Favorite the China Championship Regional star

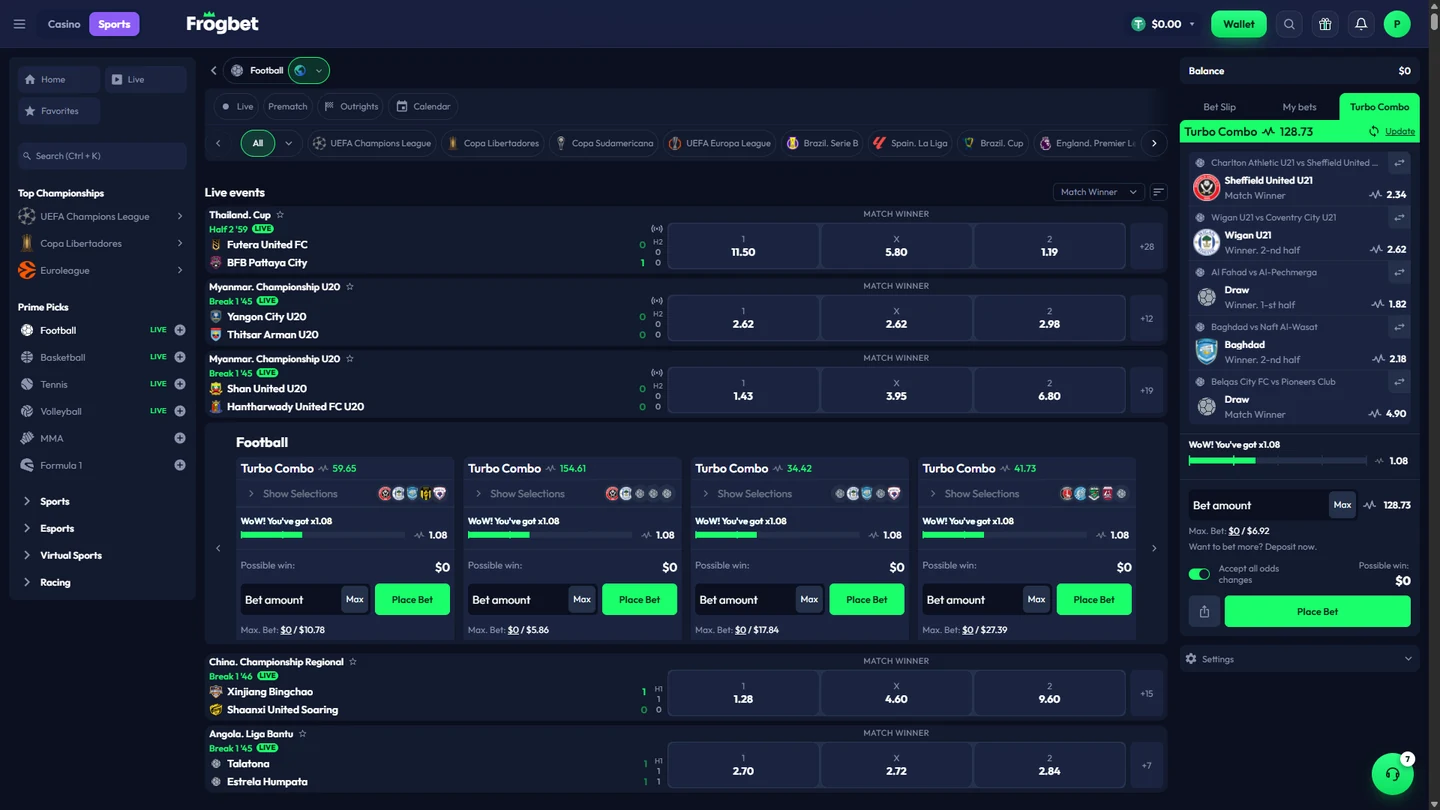[353, 662]
